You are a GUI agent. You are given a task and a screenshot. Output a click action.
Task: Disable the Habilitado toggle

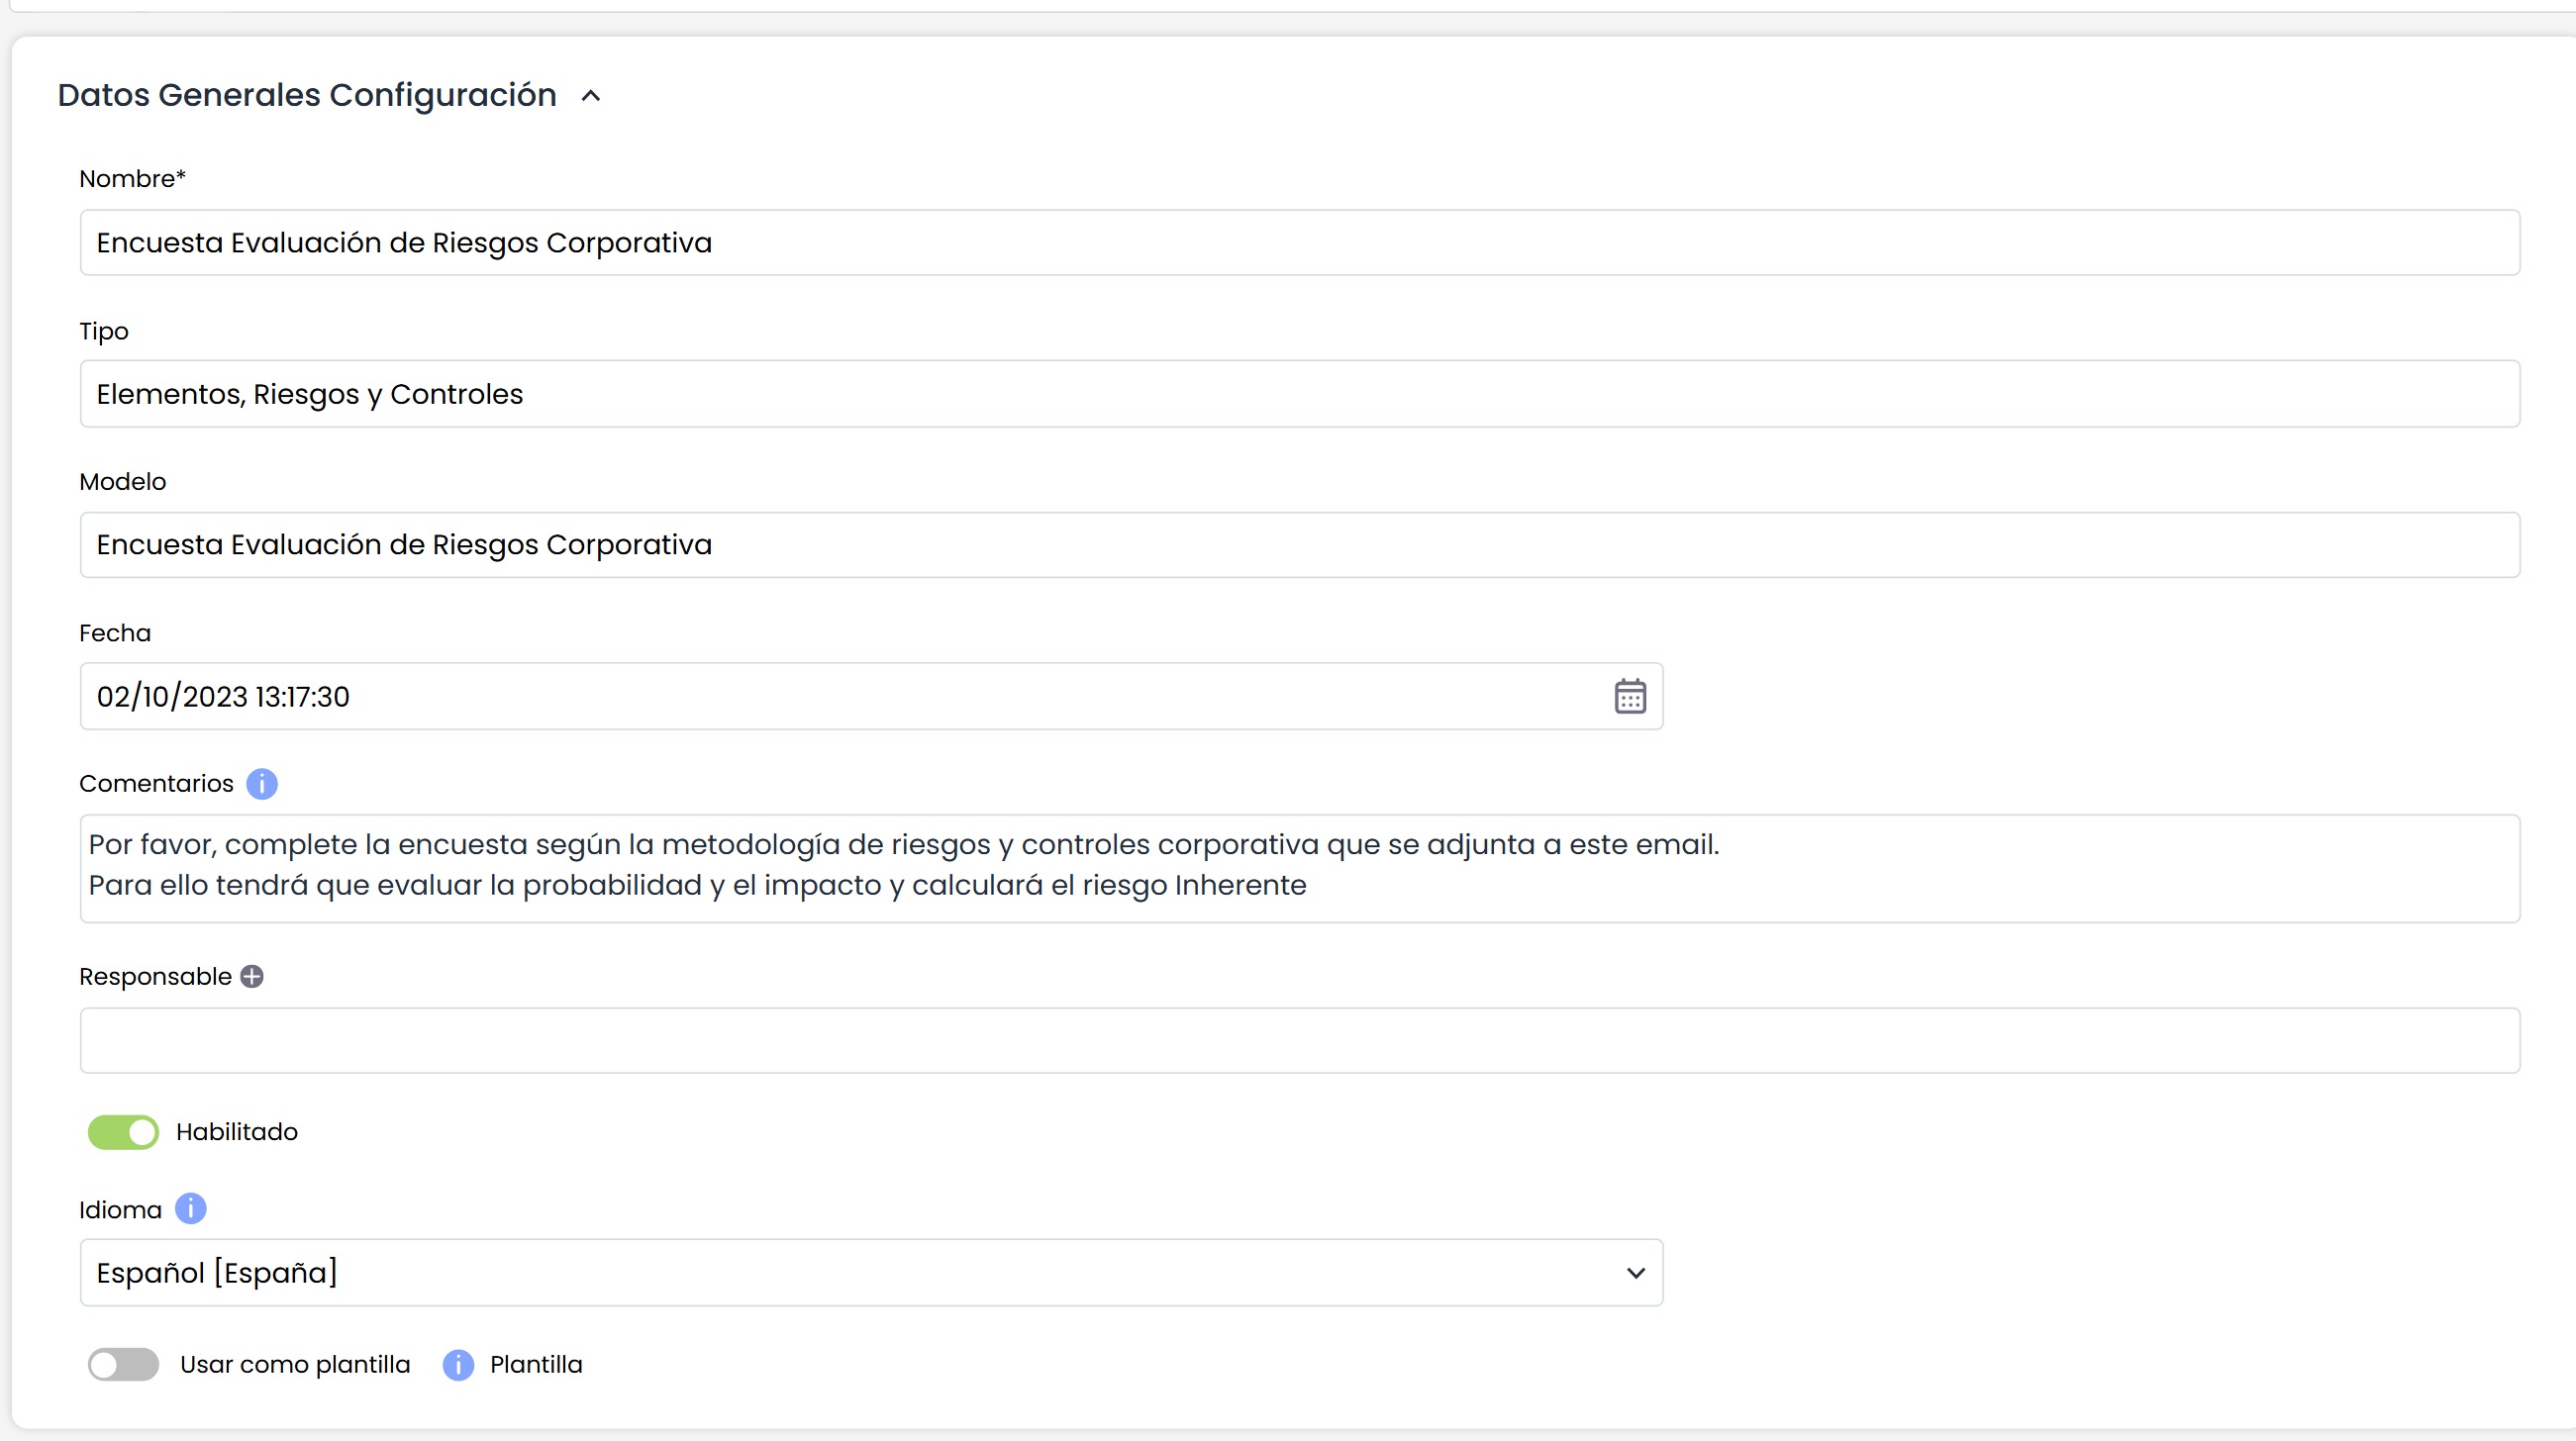(x=123, y=1132)
